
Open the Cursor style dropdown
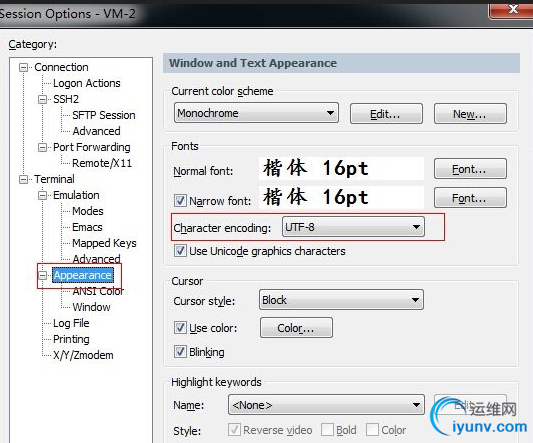[341, 300]
